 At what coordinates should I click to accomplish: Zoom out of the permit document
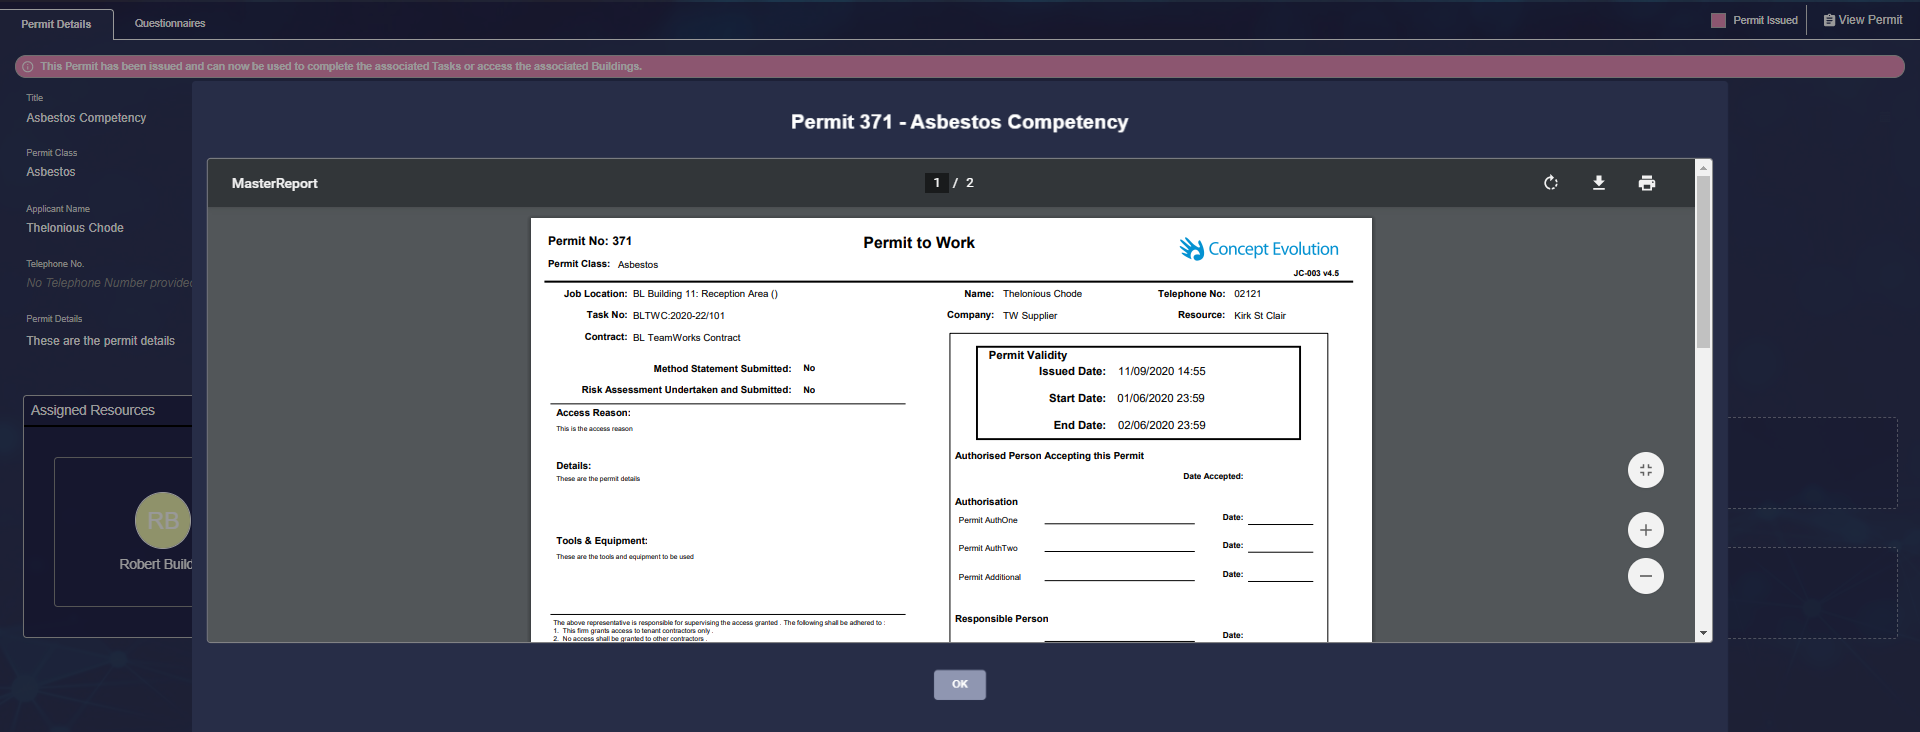[x=1645, y=576]
